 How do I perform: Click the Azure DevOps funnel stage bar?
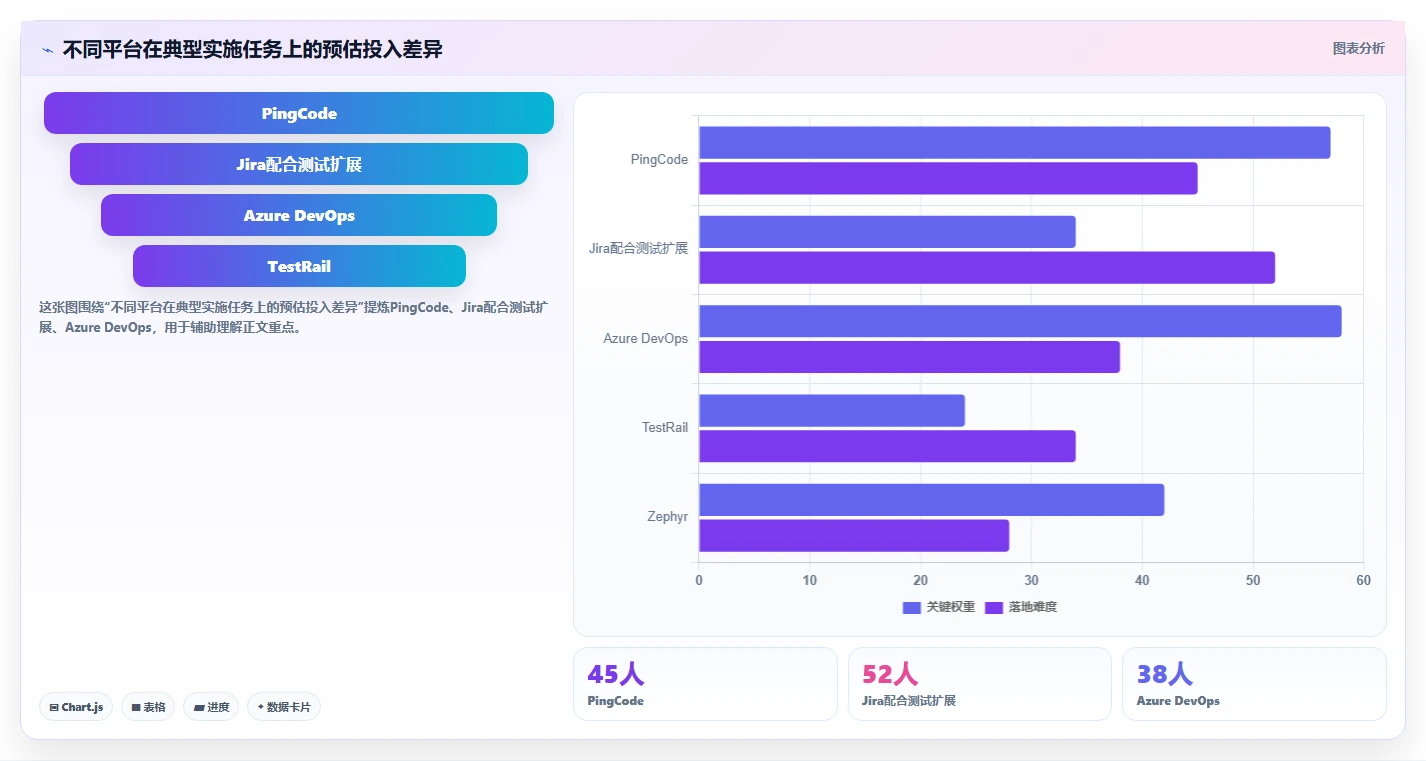299,215
